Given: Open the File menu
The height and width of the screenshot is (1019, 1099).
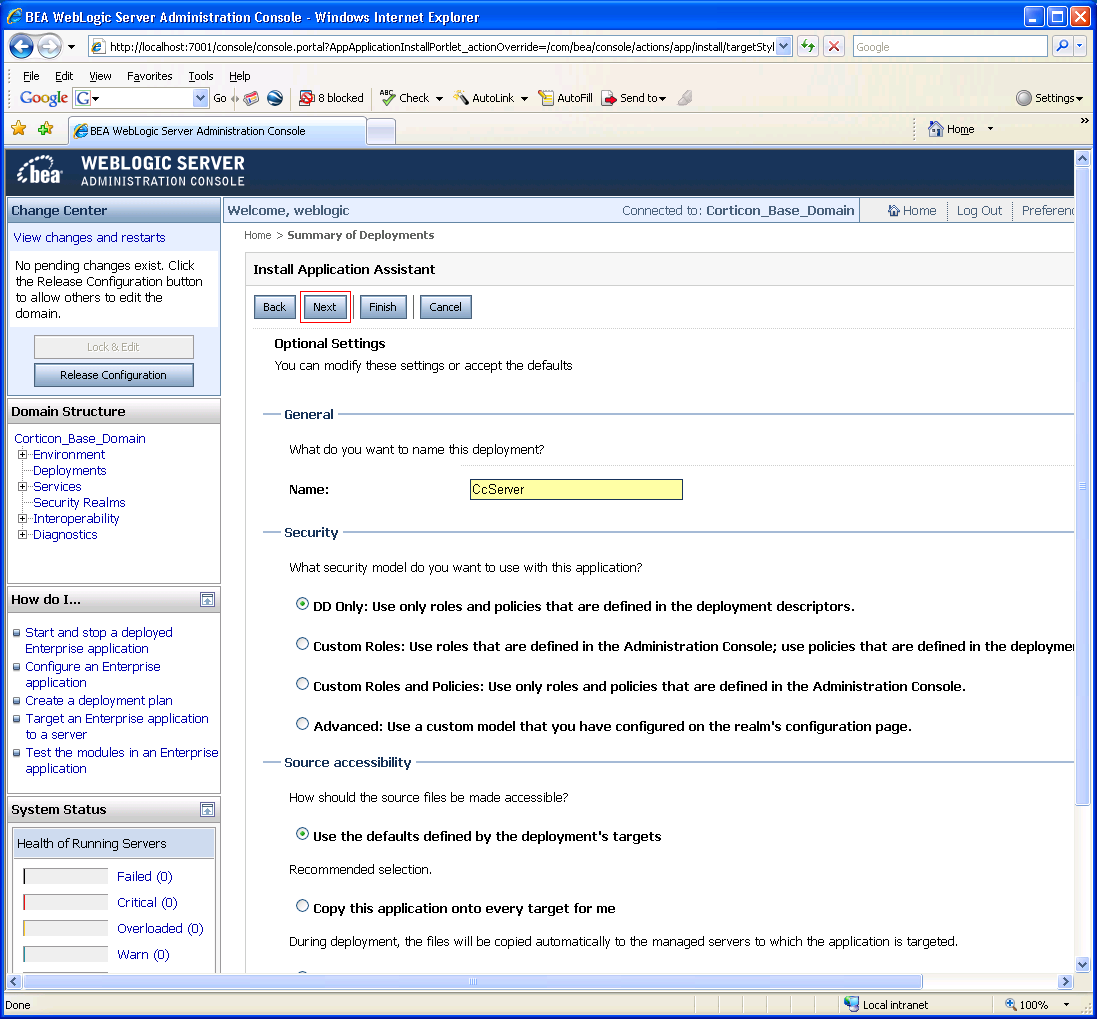Looking at the screenshot, I should [x=31, y=76].
